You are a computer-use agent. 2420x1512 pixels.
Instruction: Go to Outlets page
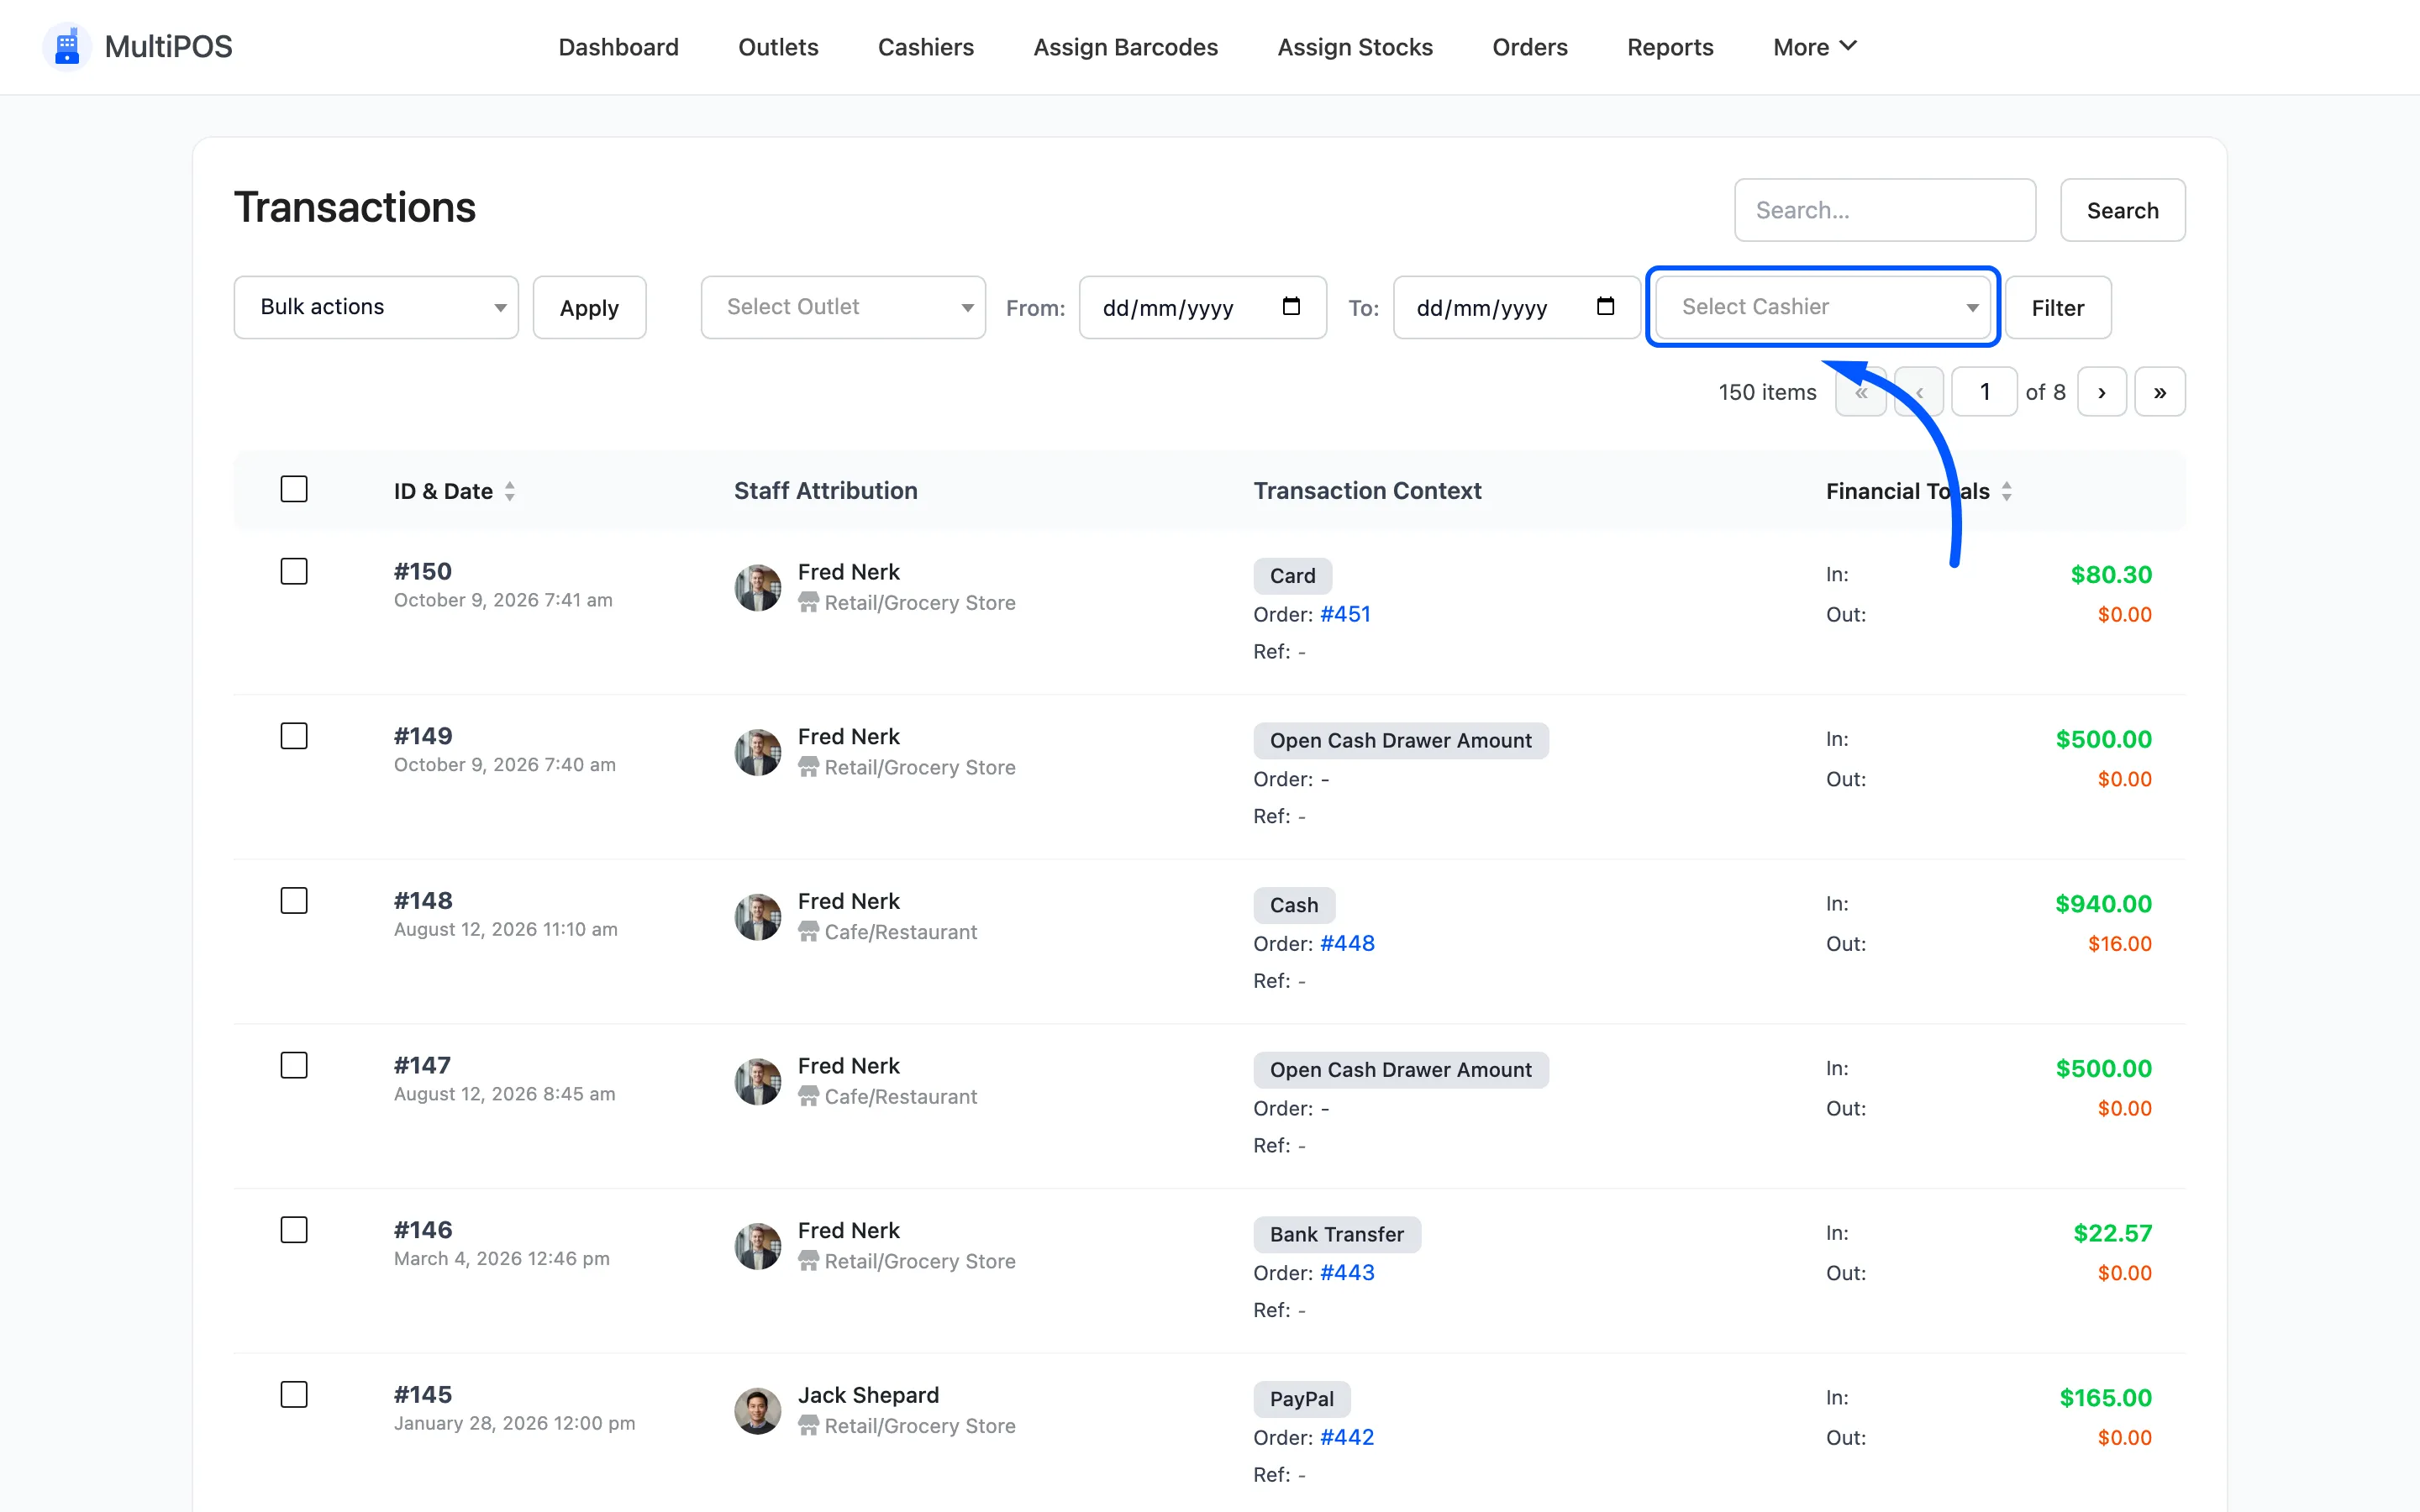[778, 47]
